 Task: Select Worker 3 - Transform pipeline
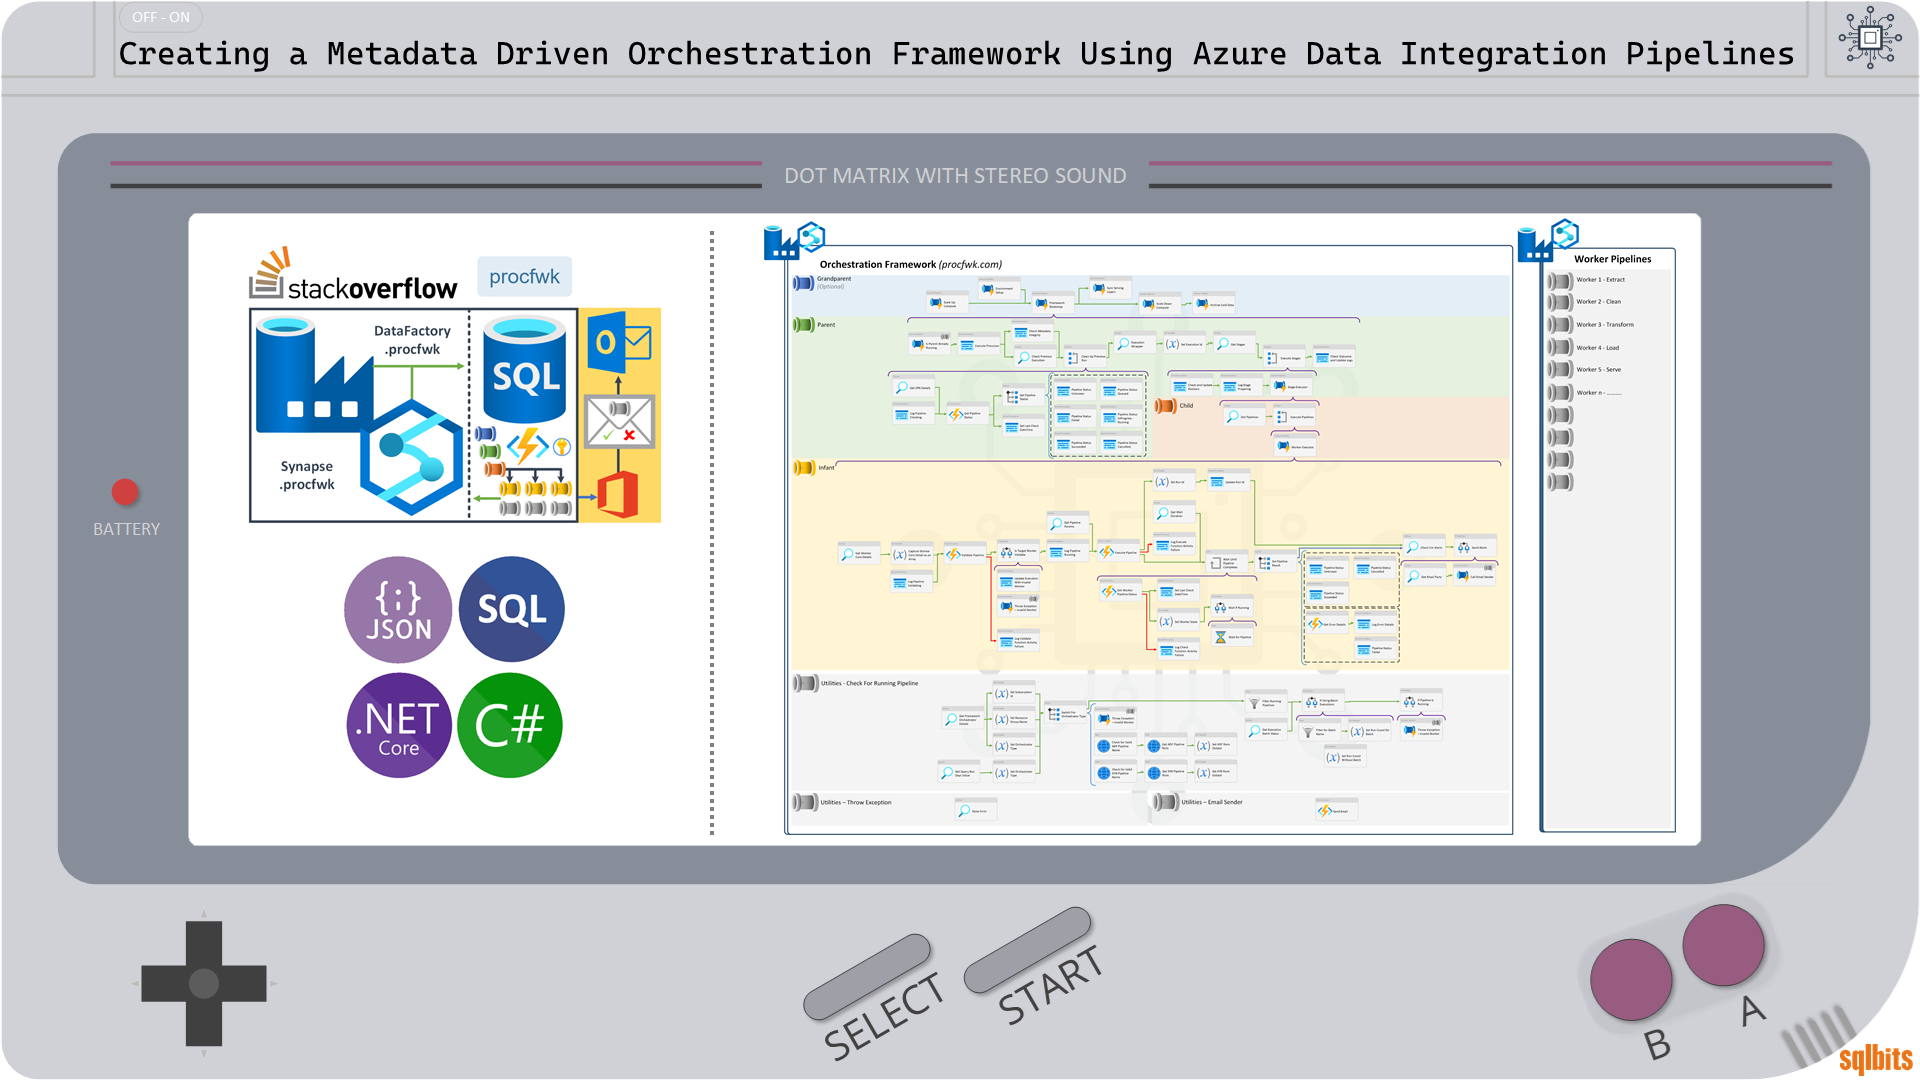pyautogui.click(x=1604, y=325)
